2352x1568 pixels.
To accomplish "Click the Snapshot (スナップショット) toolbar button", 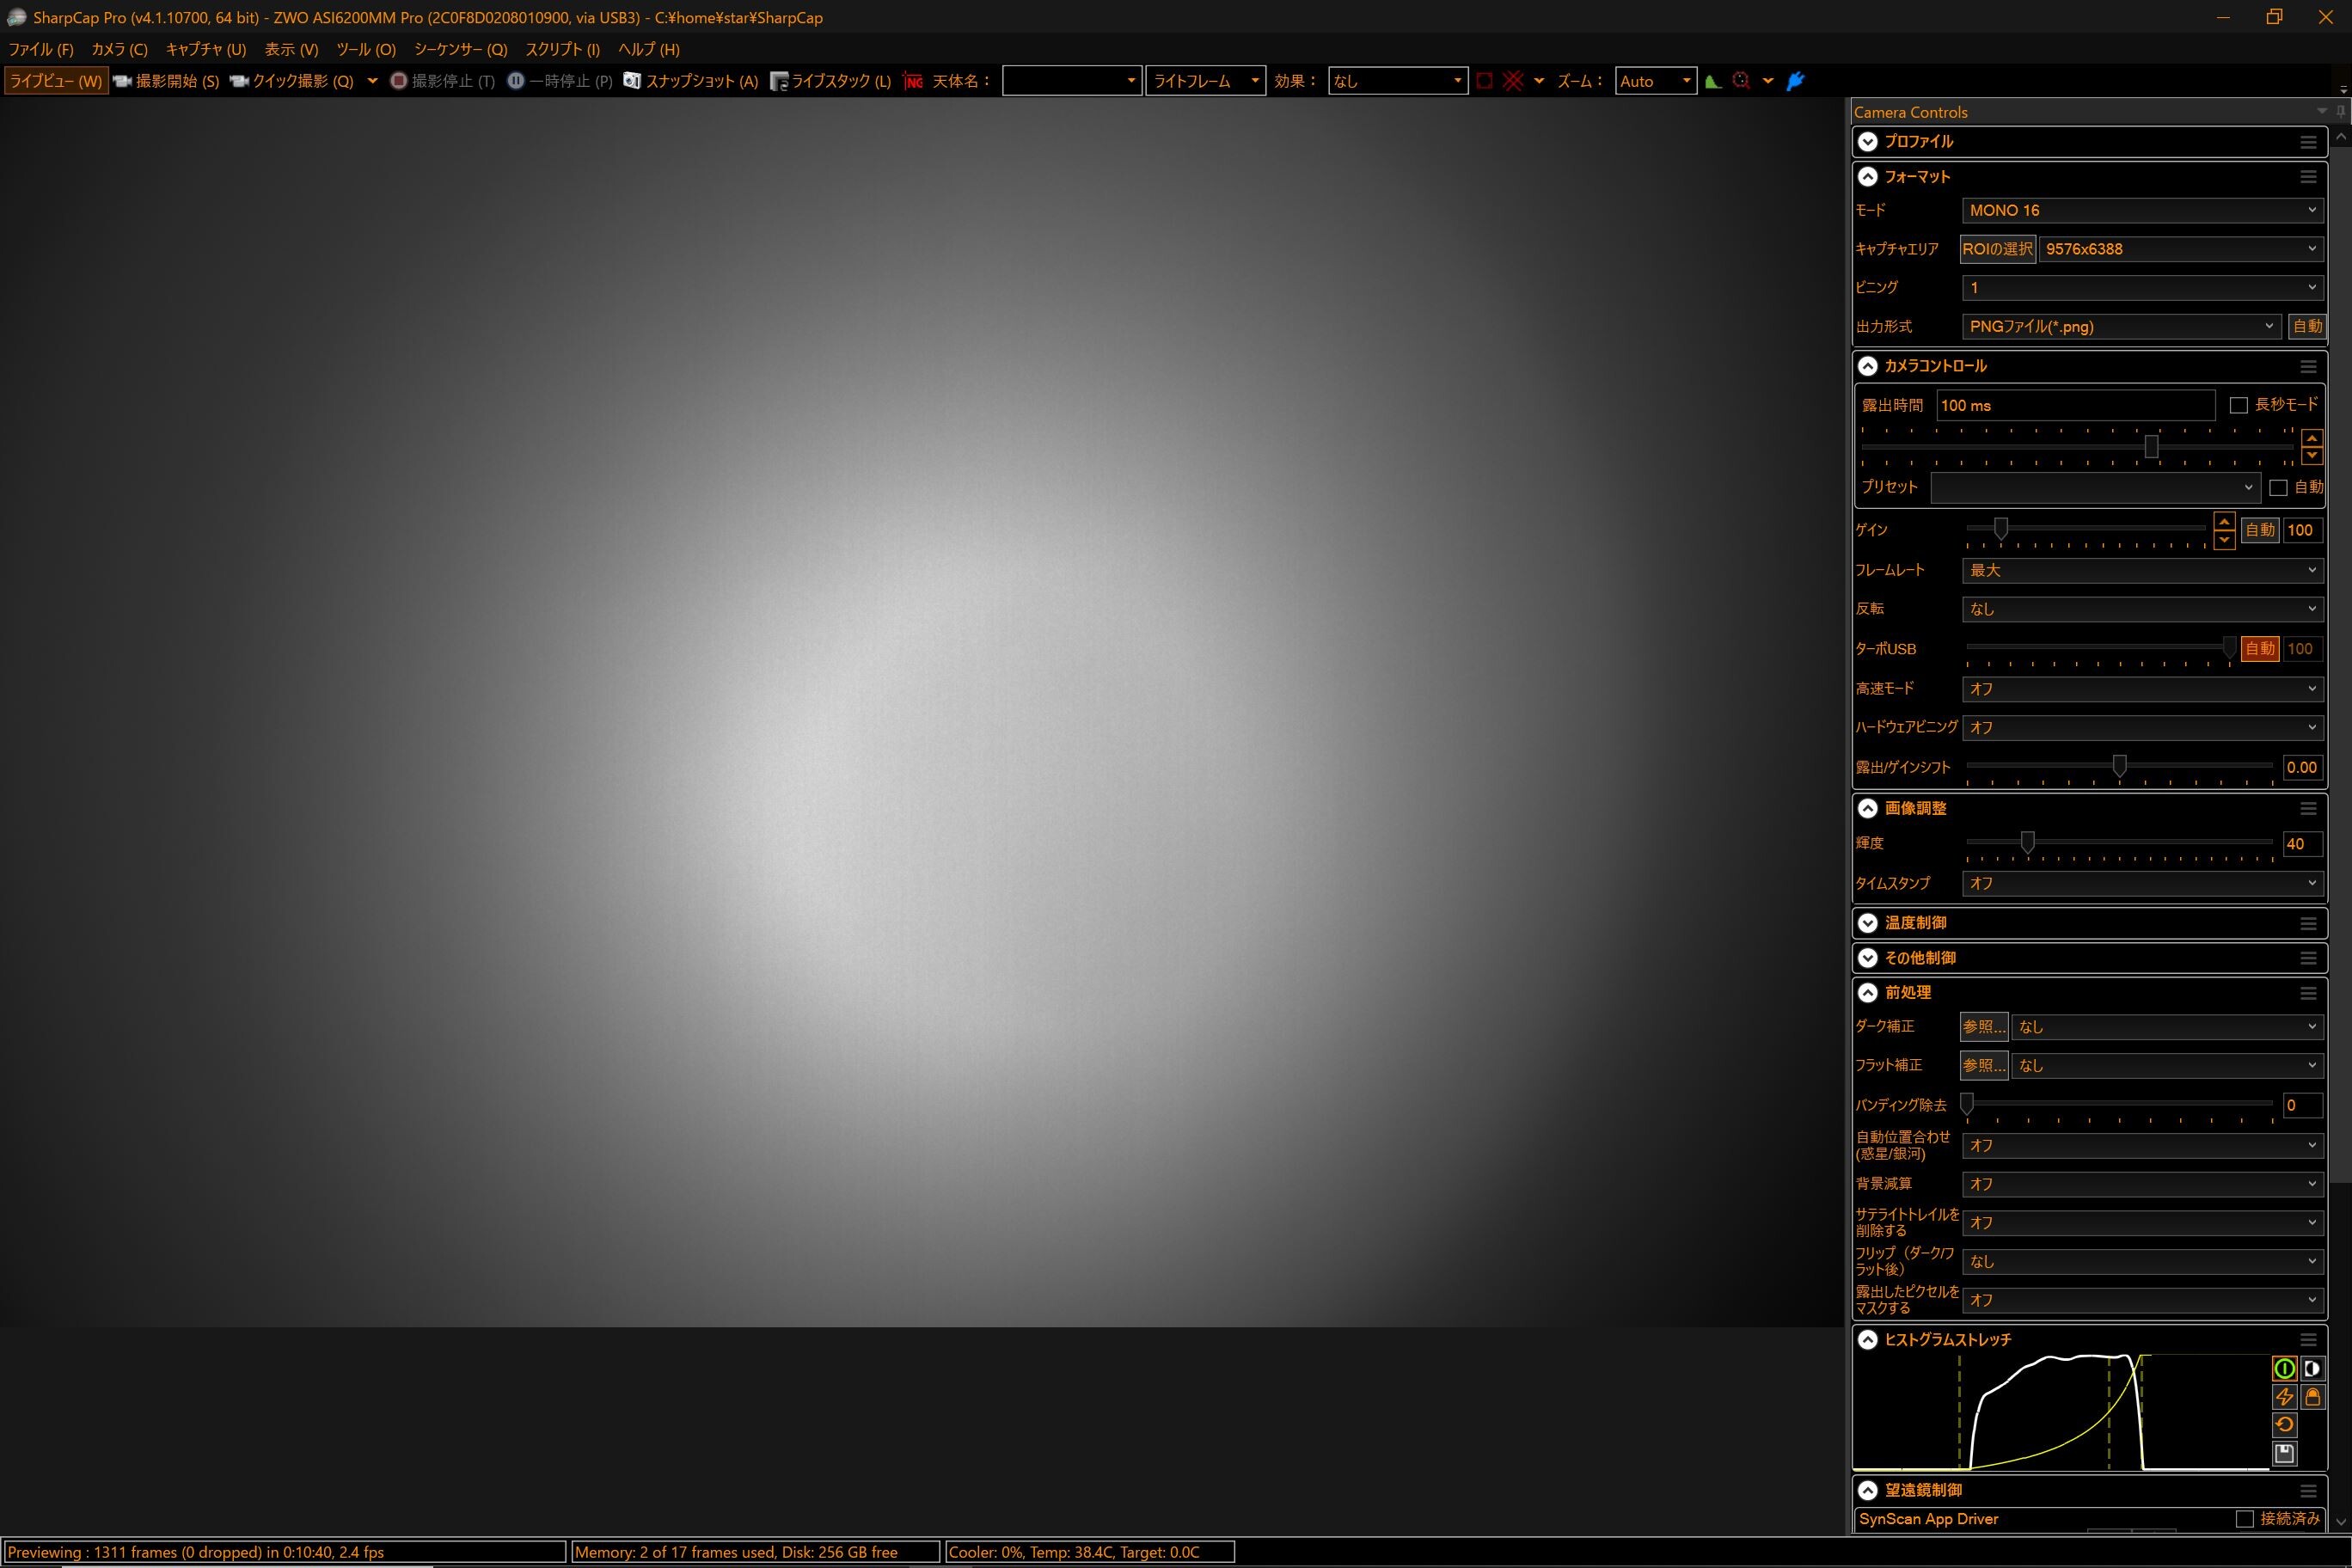I will pyautogui.click(x=690, y=81).
